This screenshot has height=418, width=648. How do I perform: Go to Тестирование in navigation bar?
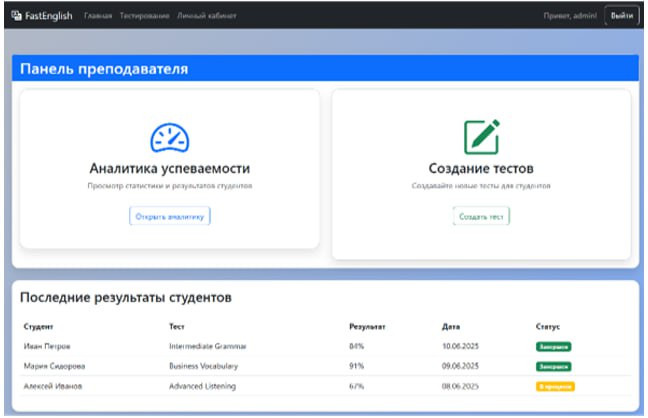[x=145, y=16]
